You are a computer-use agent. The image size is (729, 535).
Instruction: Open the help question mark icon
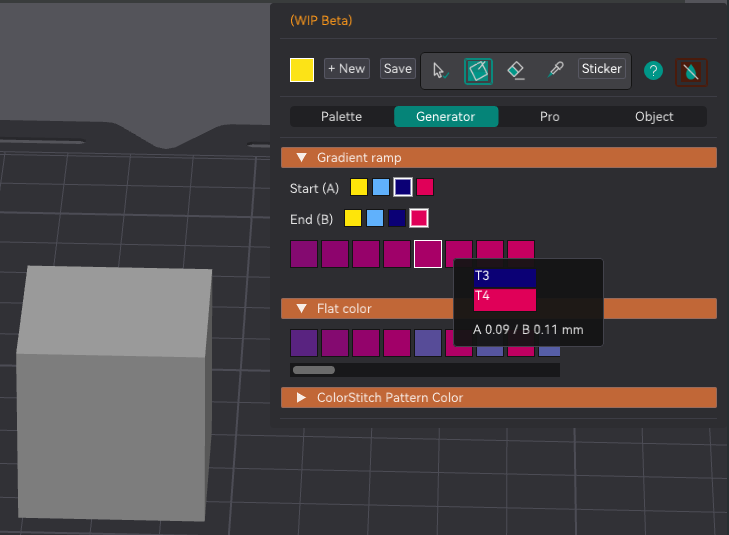653,71
